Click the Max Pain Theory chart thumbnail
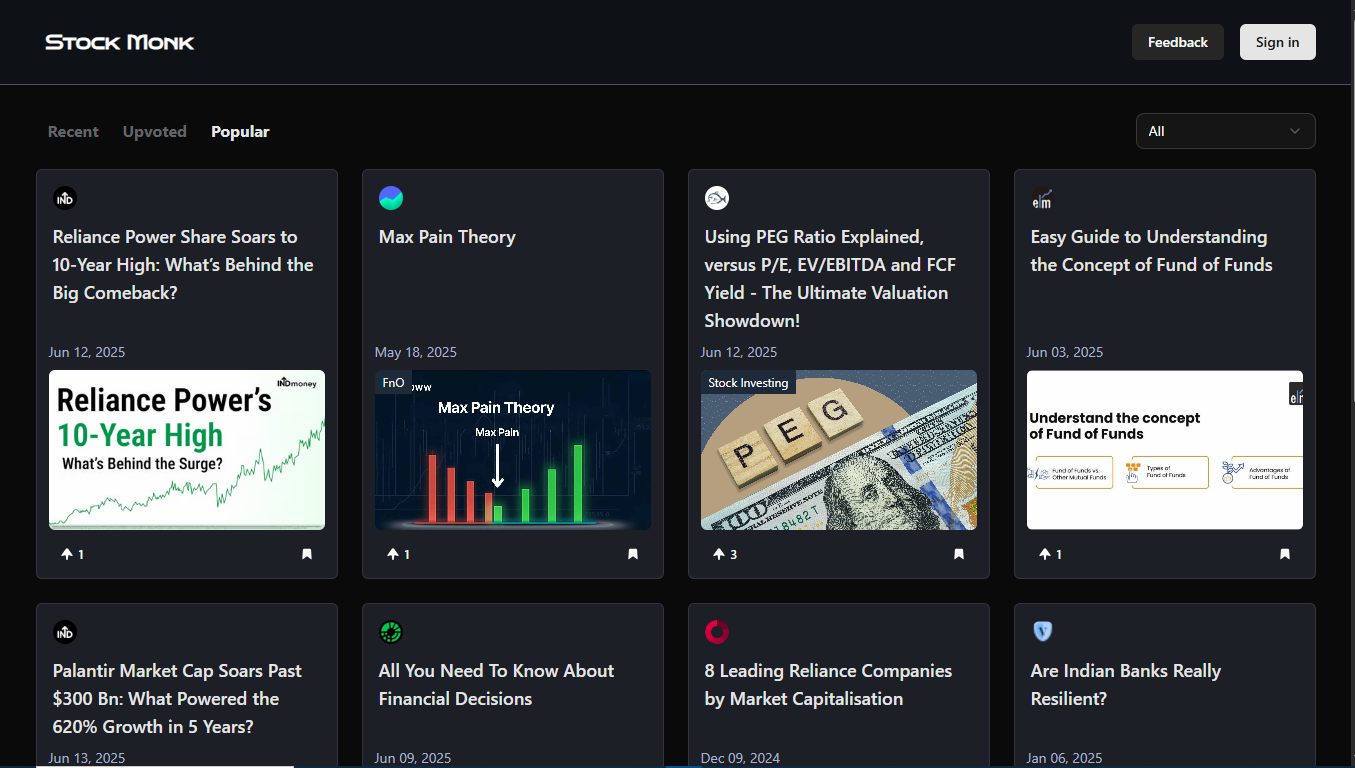Image resolution: width=1355 pixels, height=768 pixels. 513,450
